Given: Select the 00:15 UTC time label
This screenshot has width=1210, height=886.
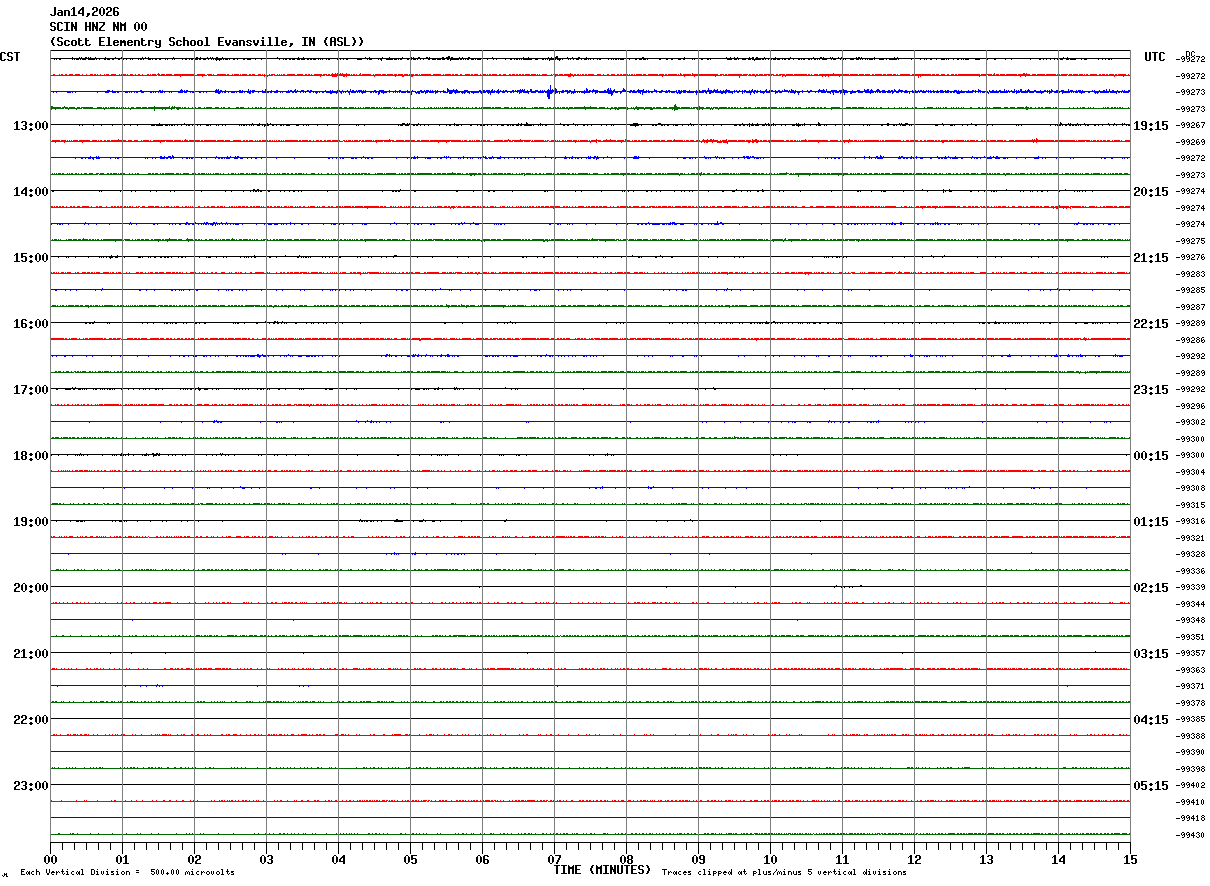Looking at the screenshot, I should point(1150,456).
